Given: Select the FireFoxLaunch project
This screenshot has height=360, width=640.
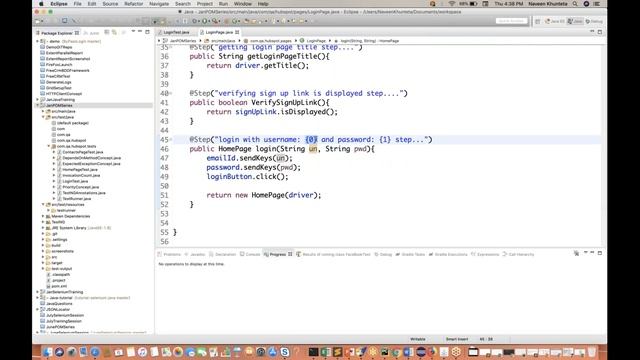Looking at the screenshot, I should [x=59, y=64].
